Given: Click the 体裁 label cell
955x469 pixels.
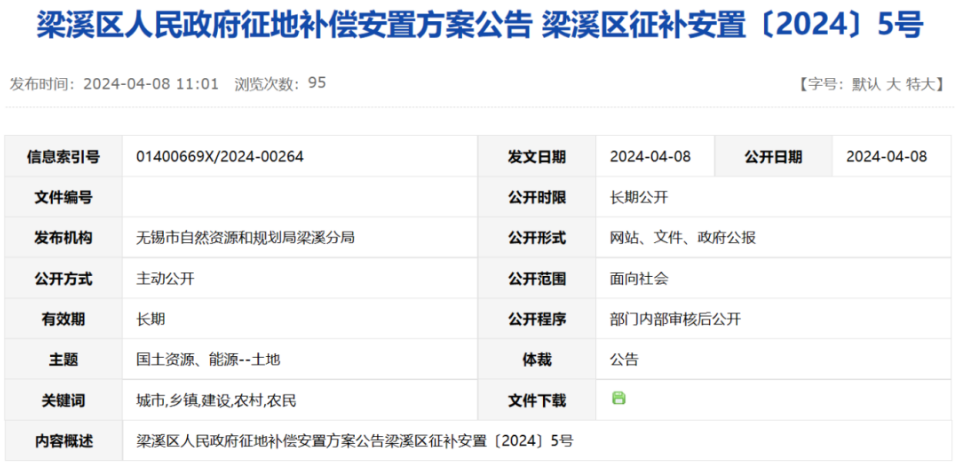Looking at the screenshot, I should click(x=537, y=359).
